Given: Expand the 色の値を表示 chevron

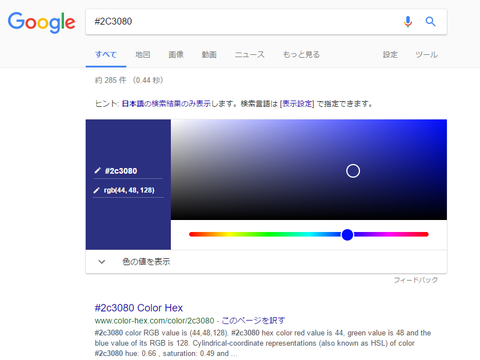Looking at the screenshot, I should pos(102,262).
